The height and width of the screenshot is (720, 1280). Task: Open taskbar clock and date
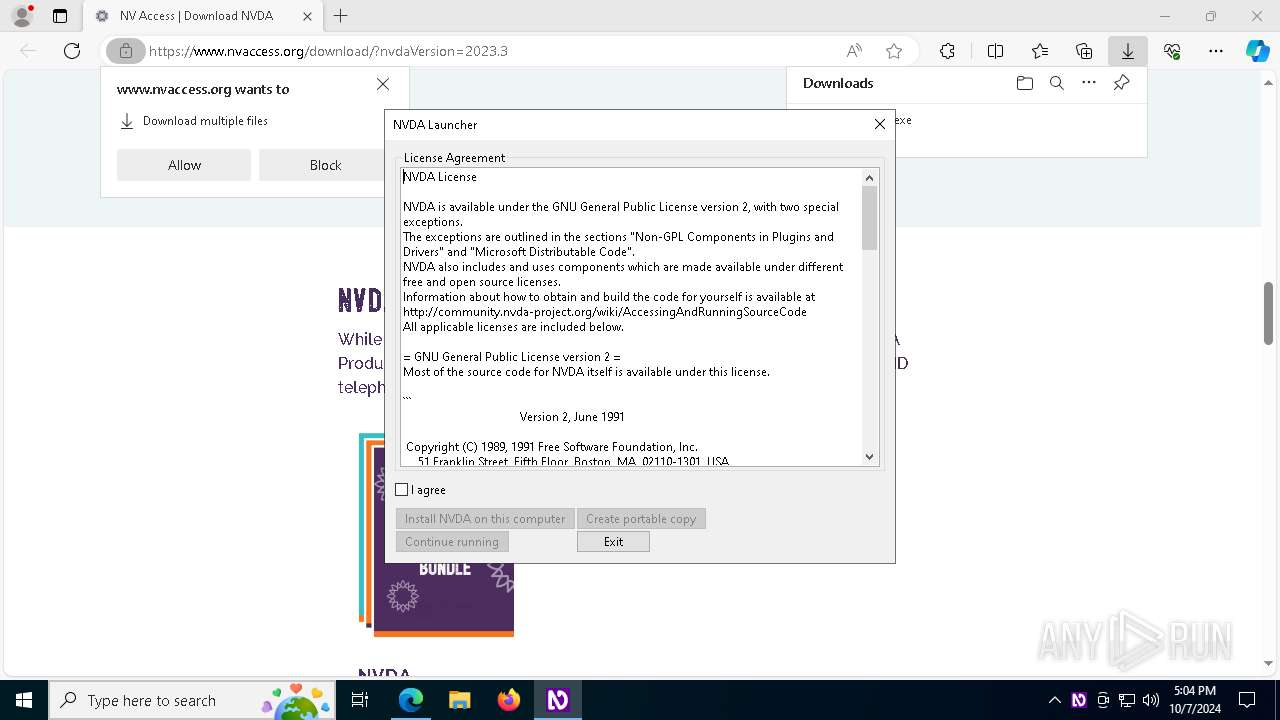coord(1195,700)
